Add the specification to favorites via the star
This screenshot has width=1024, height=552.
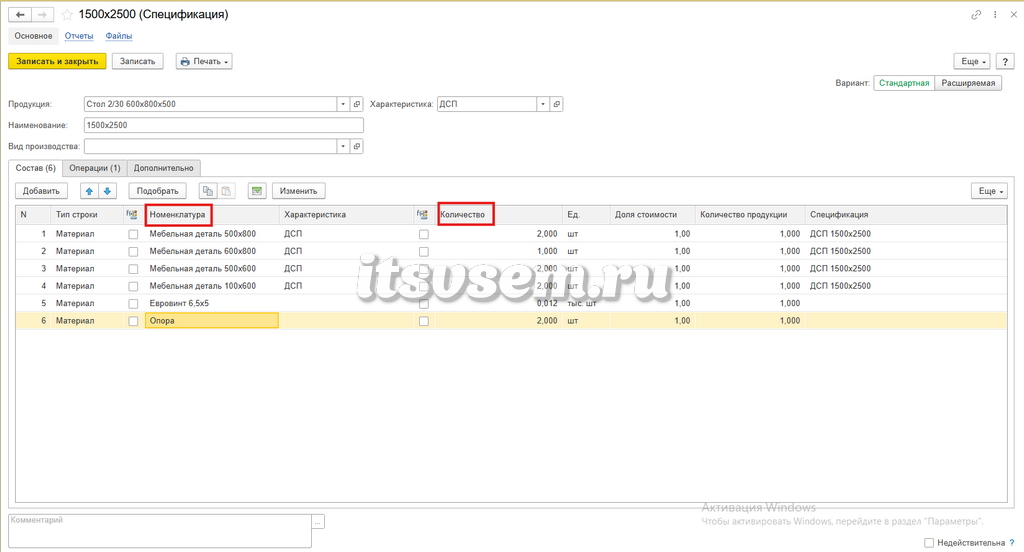coord(67,14)
